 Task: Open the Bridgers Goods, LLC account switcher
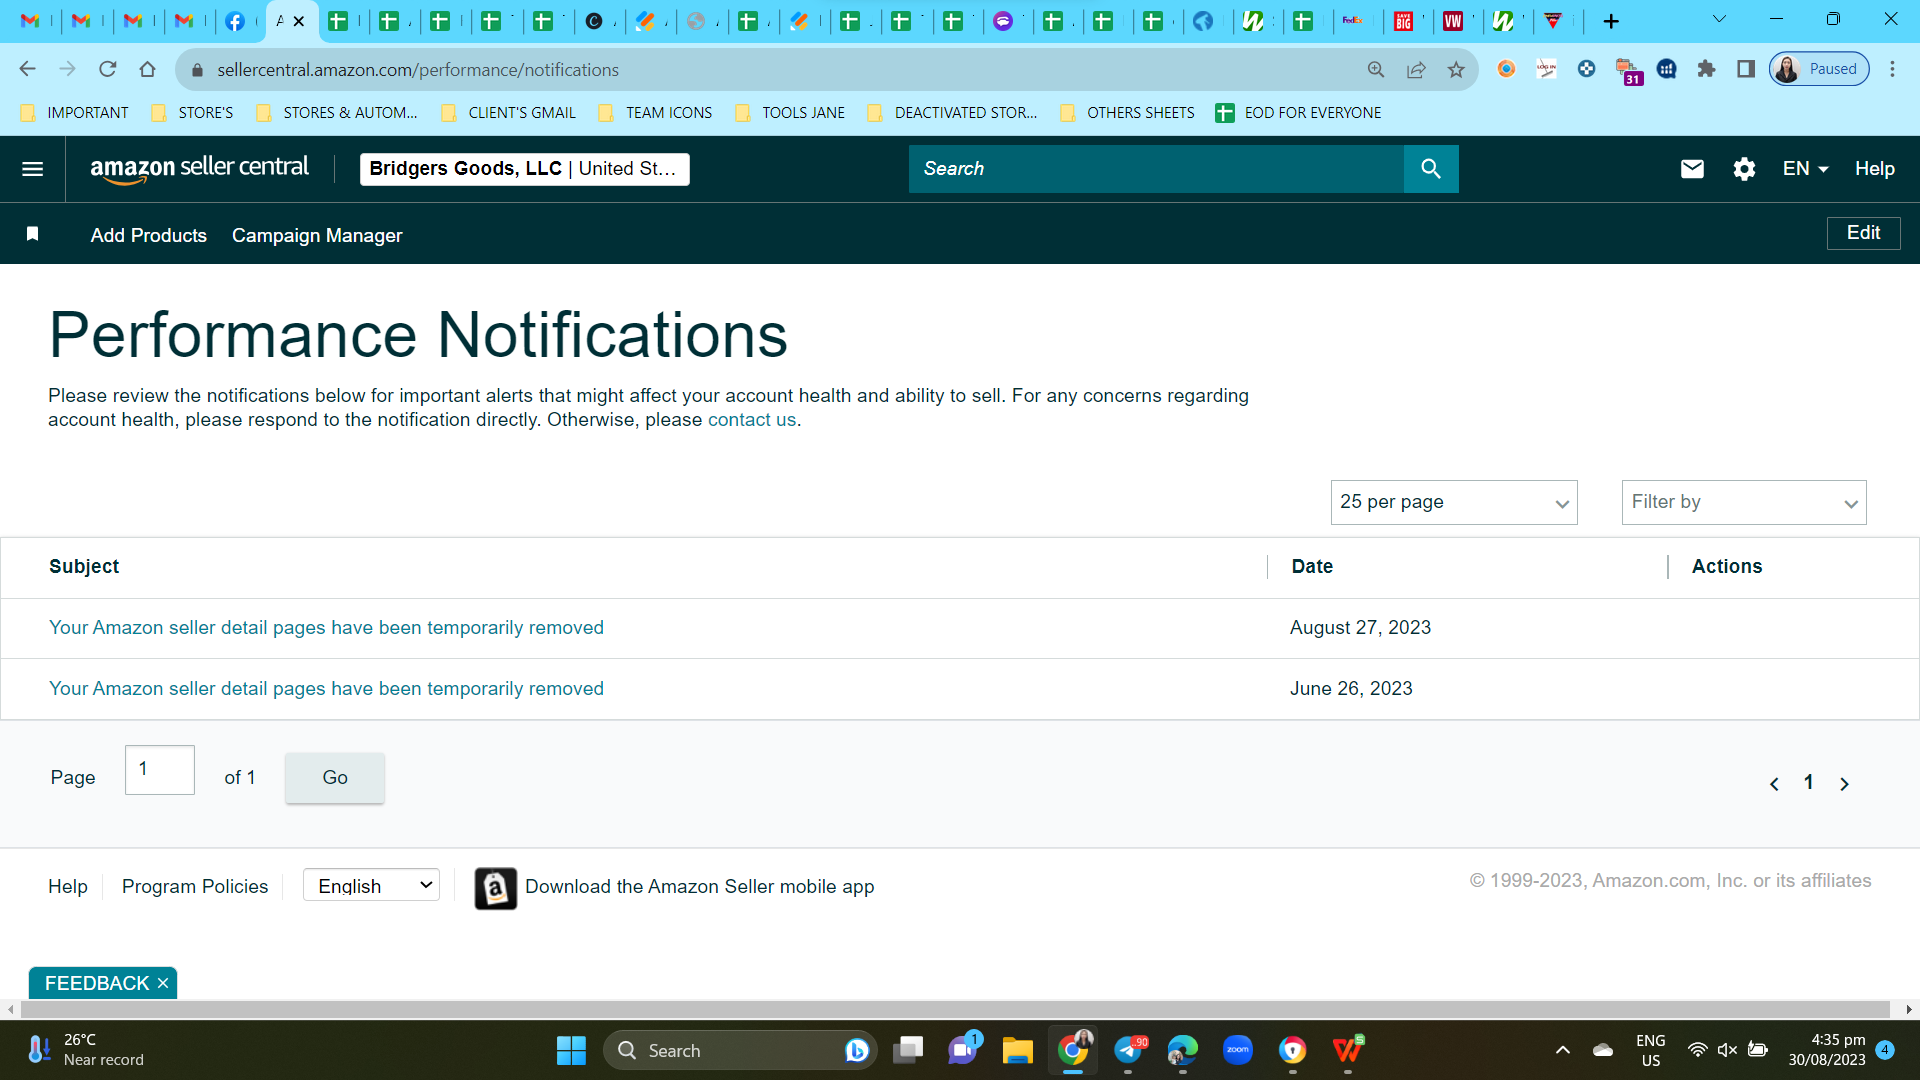[x=524, y=169]
